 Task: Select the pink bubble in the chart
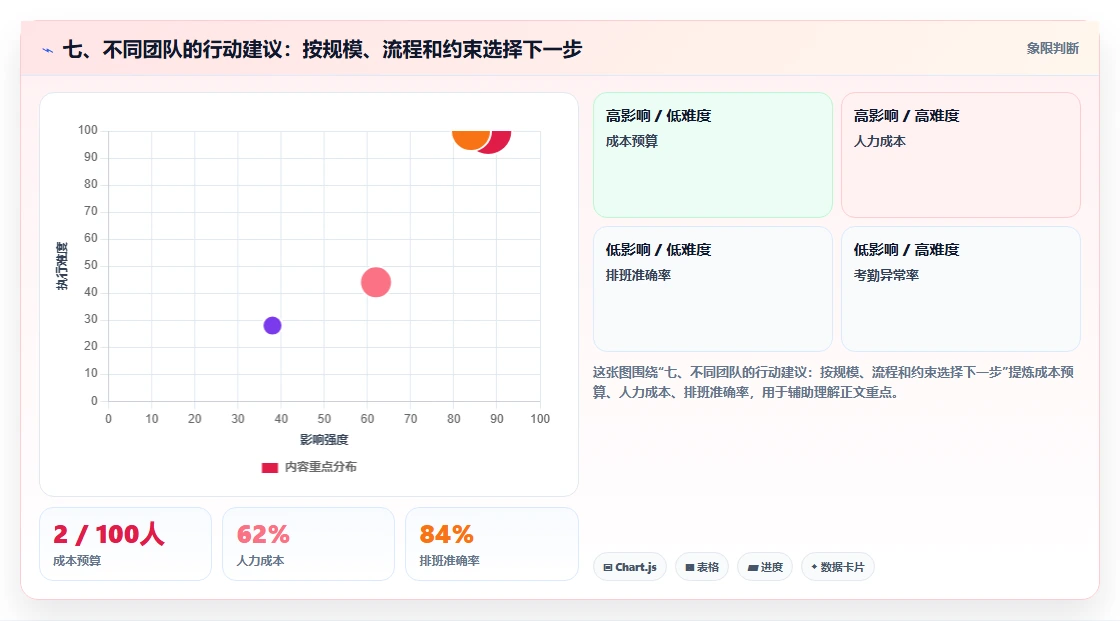point(376,282)
